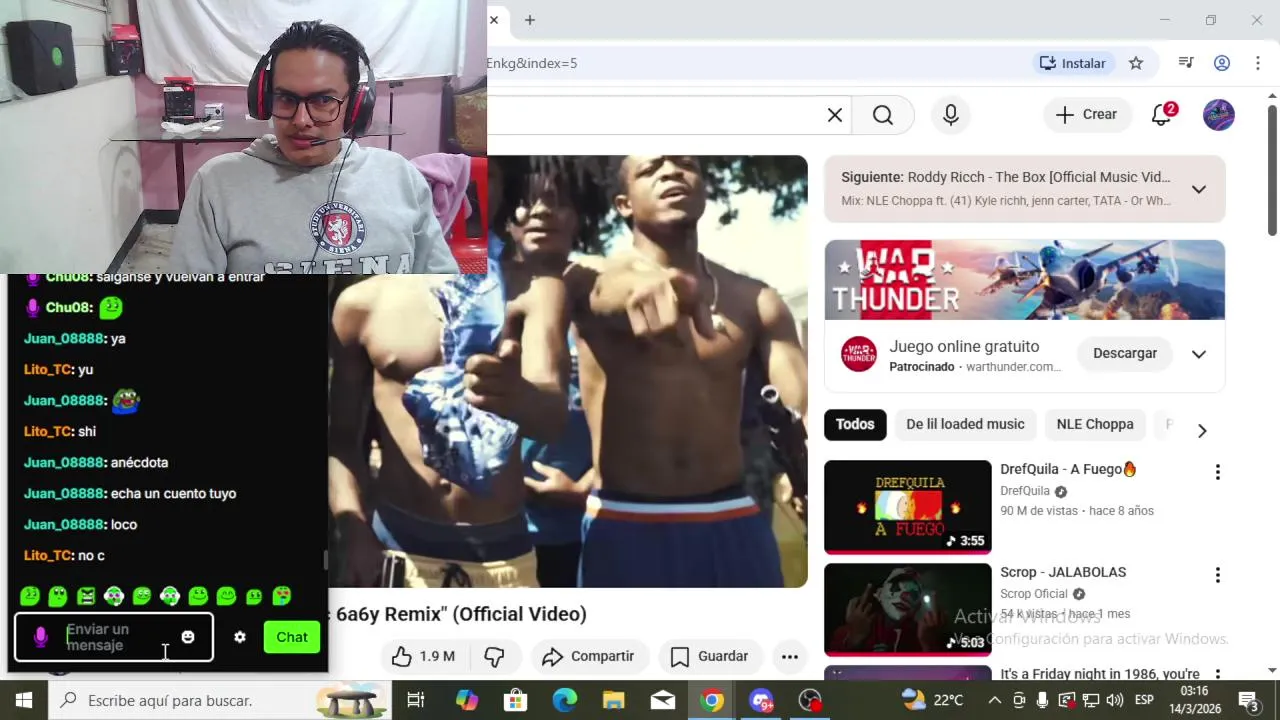Image resolution: width=1280 pixels, height=720 pixels.
Task: Open the War Thunder banner ad
Action: (1024, 280)
